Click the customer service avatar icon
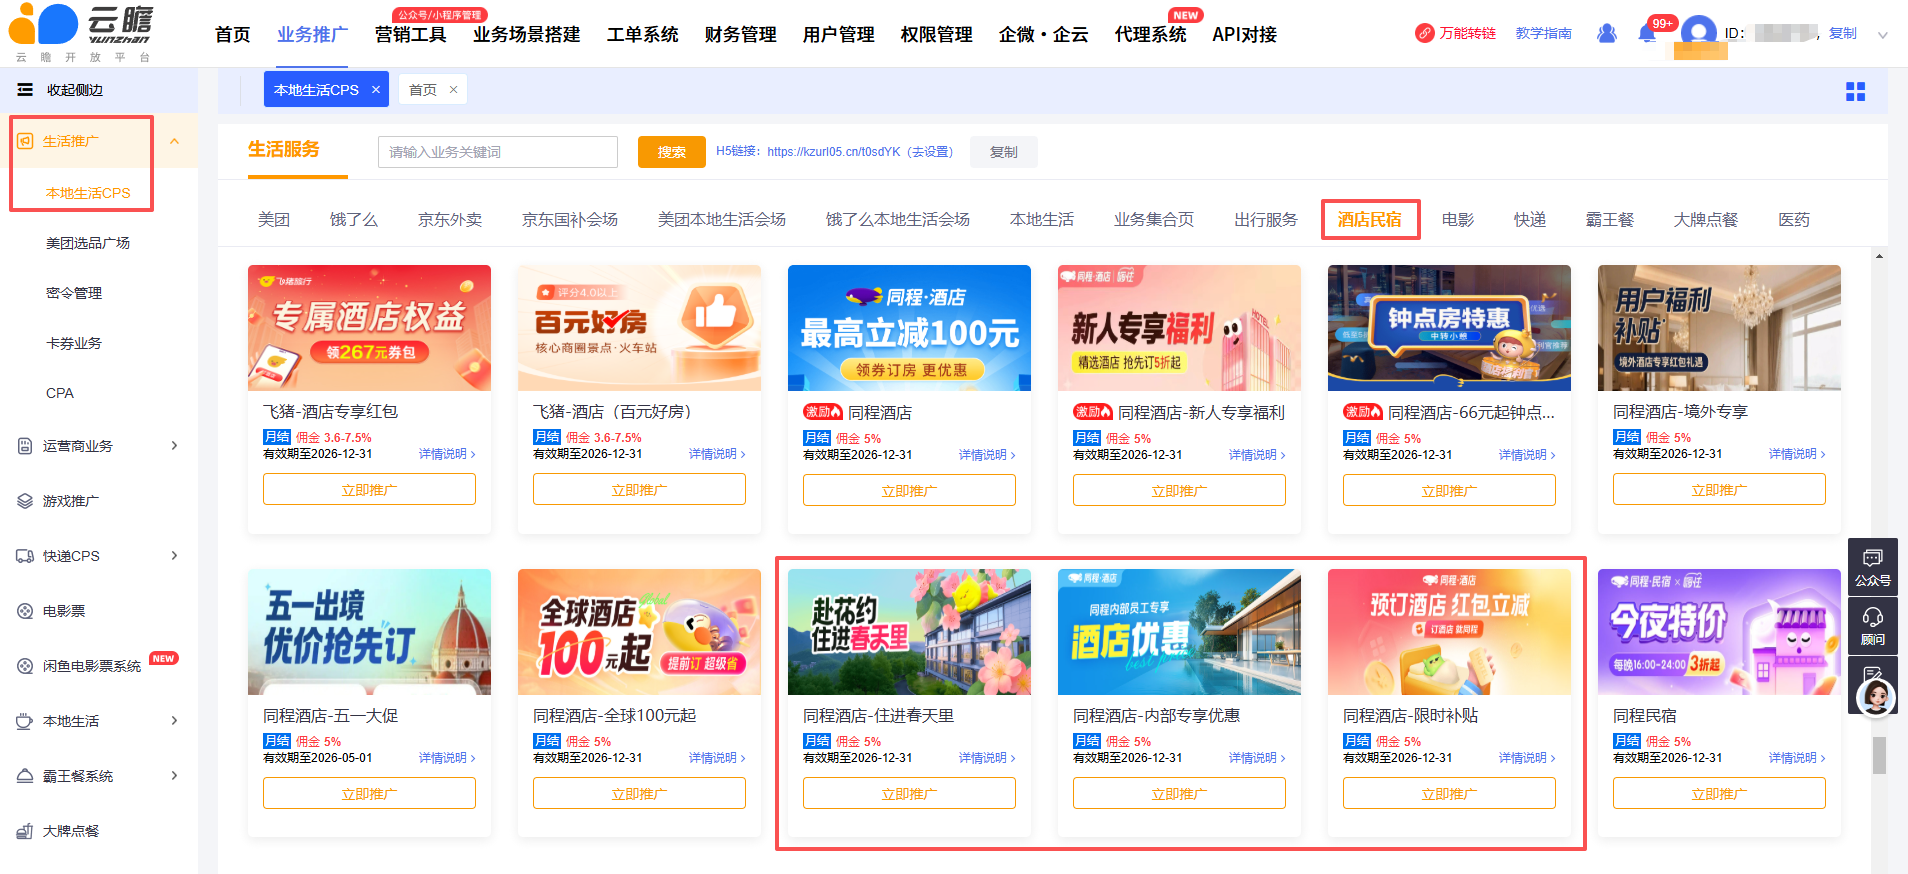The width and height of the screenshot is (1908, 874). pyautogui.click(x=1876, y=697)
